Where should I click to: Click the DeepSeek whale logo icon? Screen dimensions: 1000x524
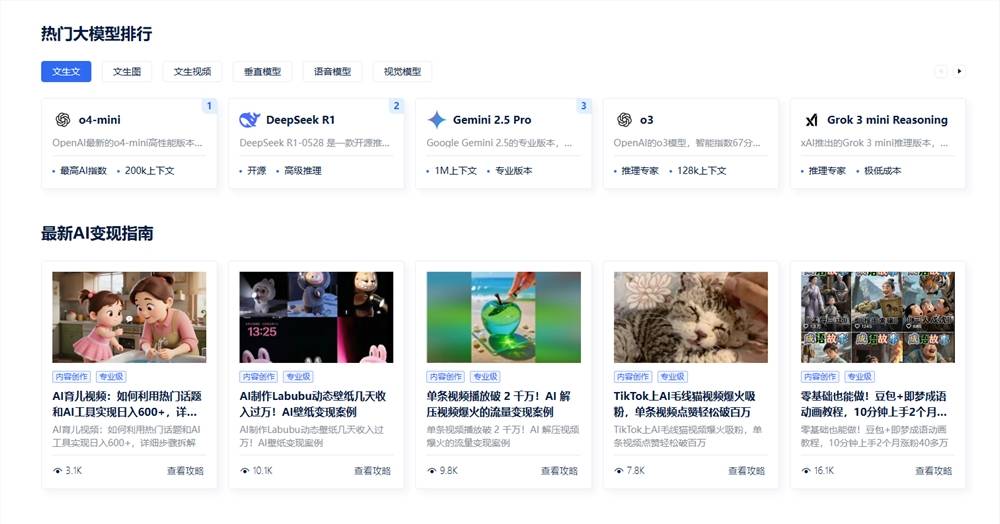[249, 119]
